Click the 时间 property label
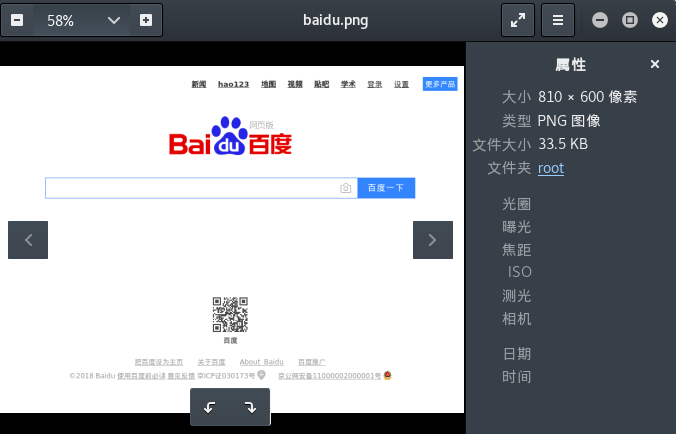This screenshot has height=434, width=676. point(516,377)
